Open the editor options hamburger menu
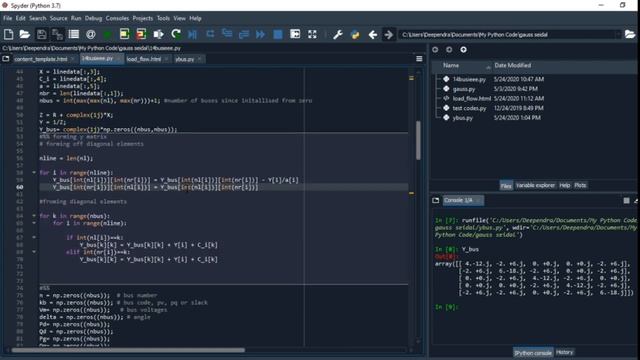 tap(419, 59)
